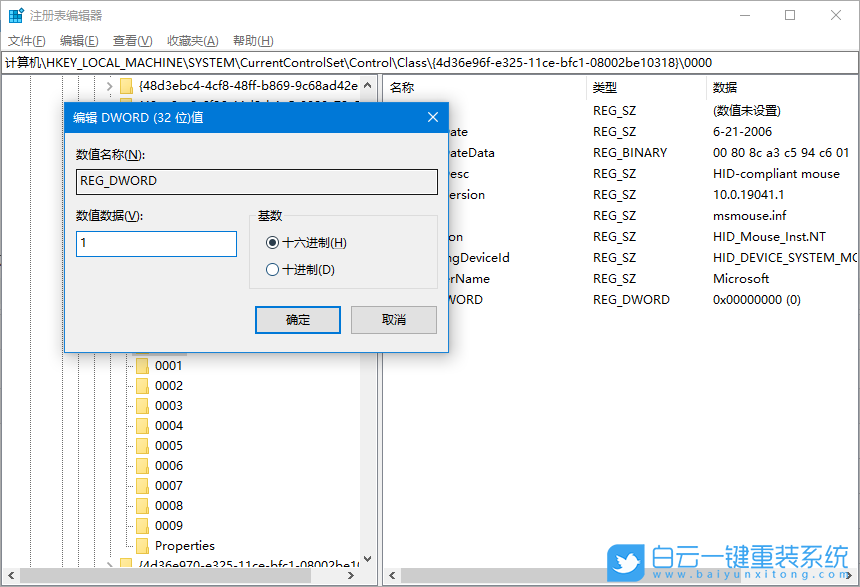860x587 pixels.
Task: Confirm with the 确定 button
Action: tap(297, 321)
